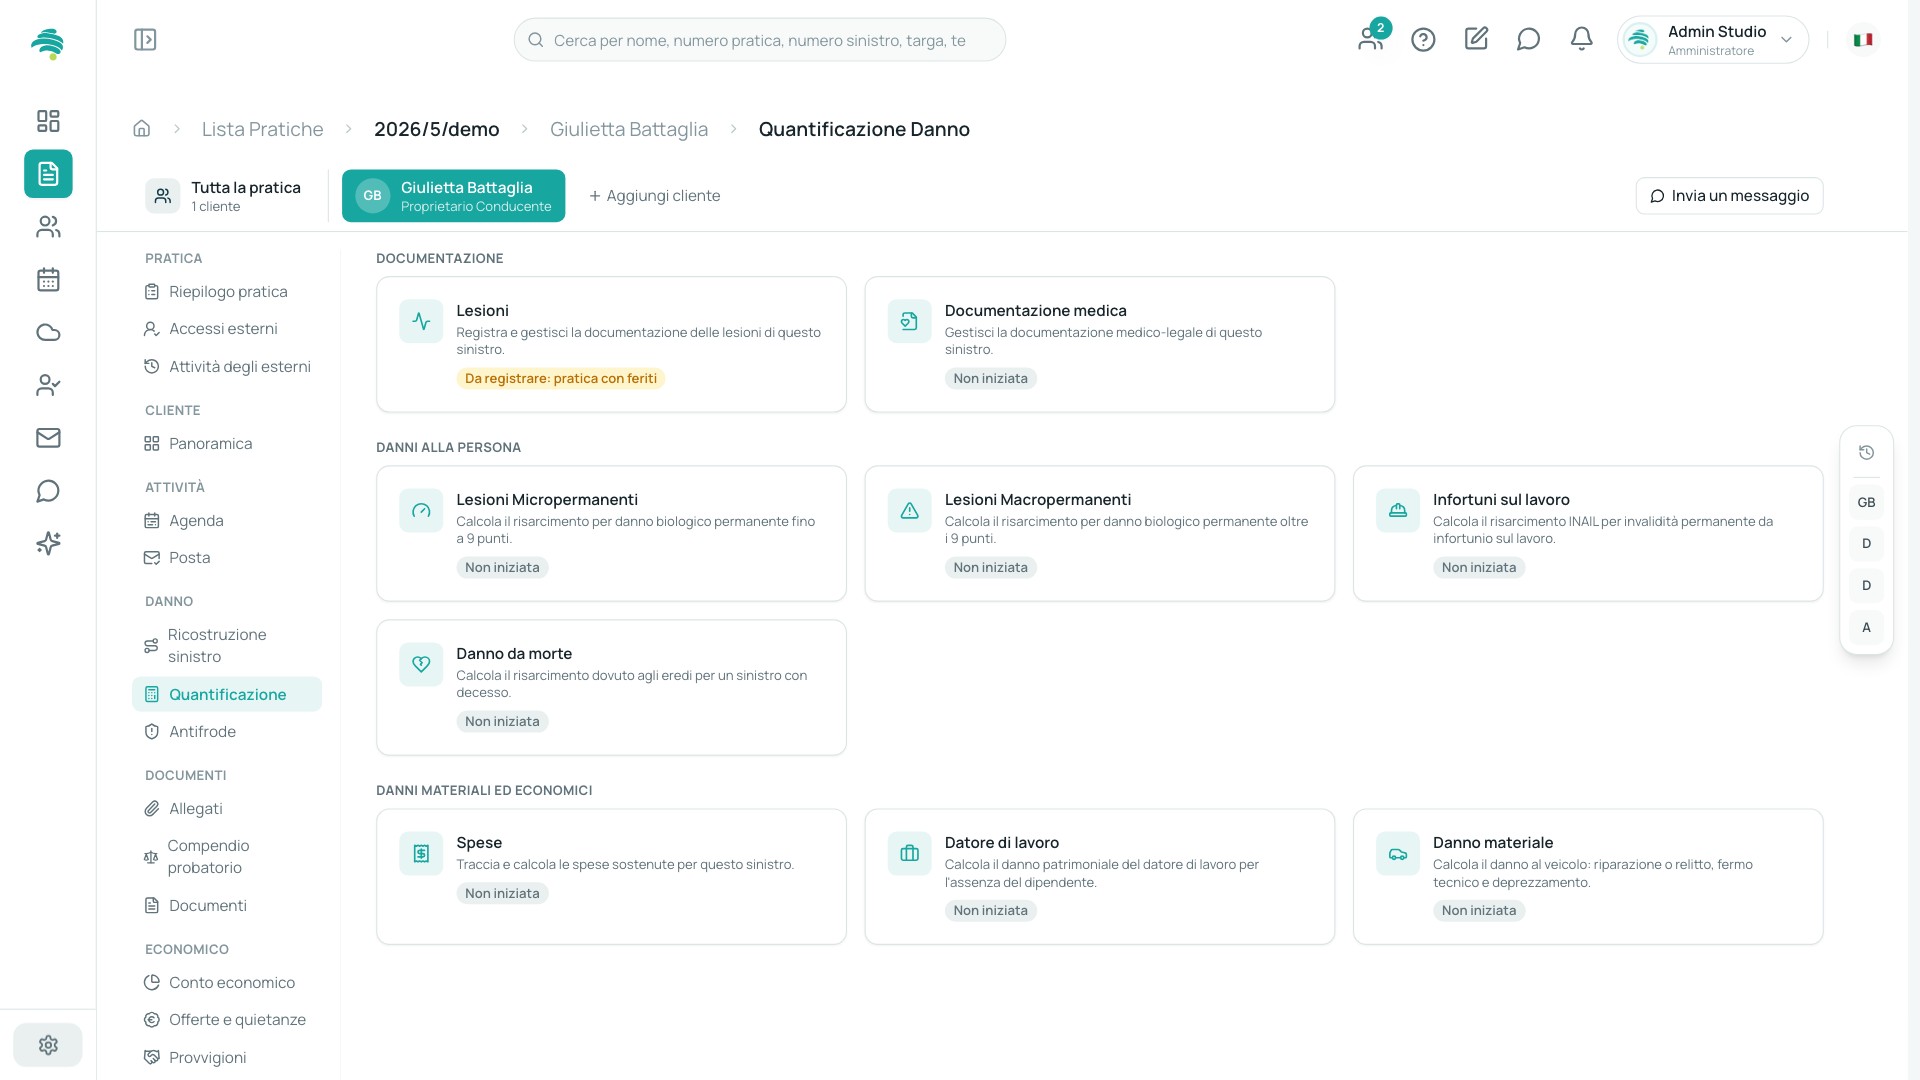
Task: Open Conto economico in the side menu
Action: 227,983
